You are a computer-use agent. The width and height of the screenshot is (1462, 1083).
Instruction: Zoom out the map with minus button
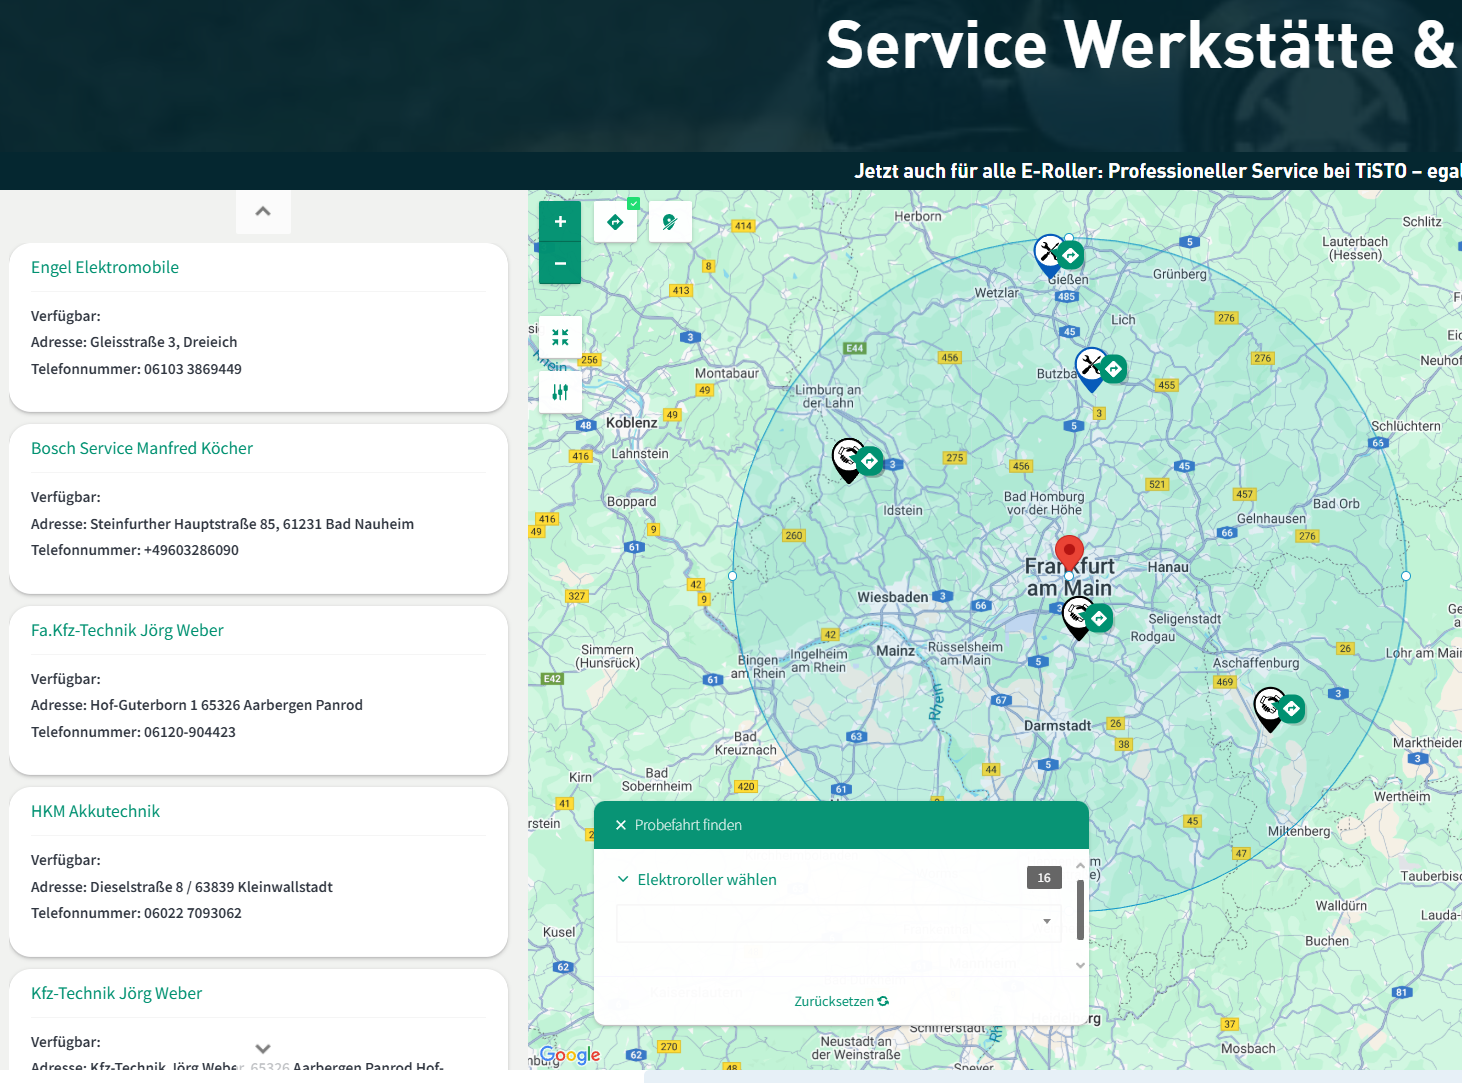tap(560, 264)
